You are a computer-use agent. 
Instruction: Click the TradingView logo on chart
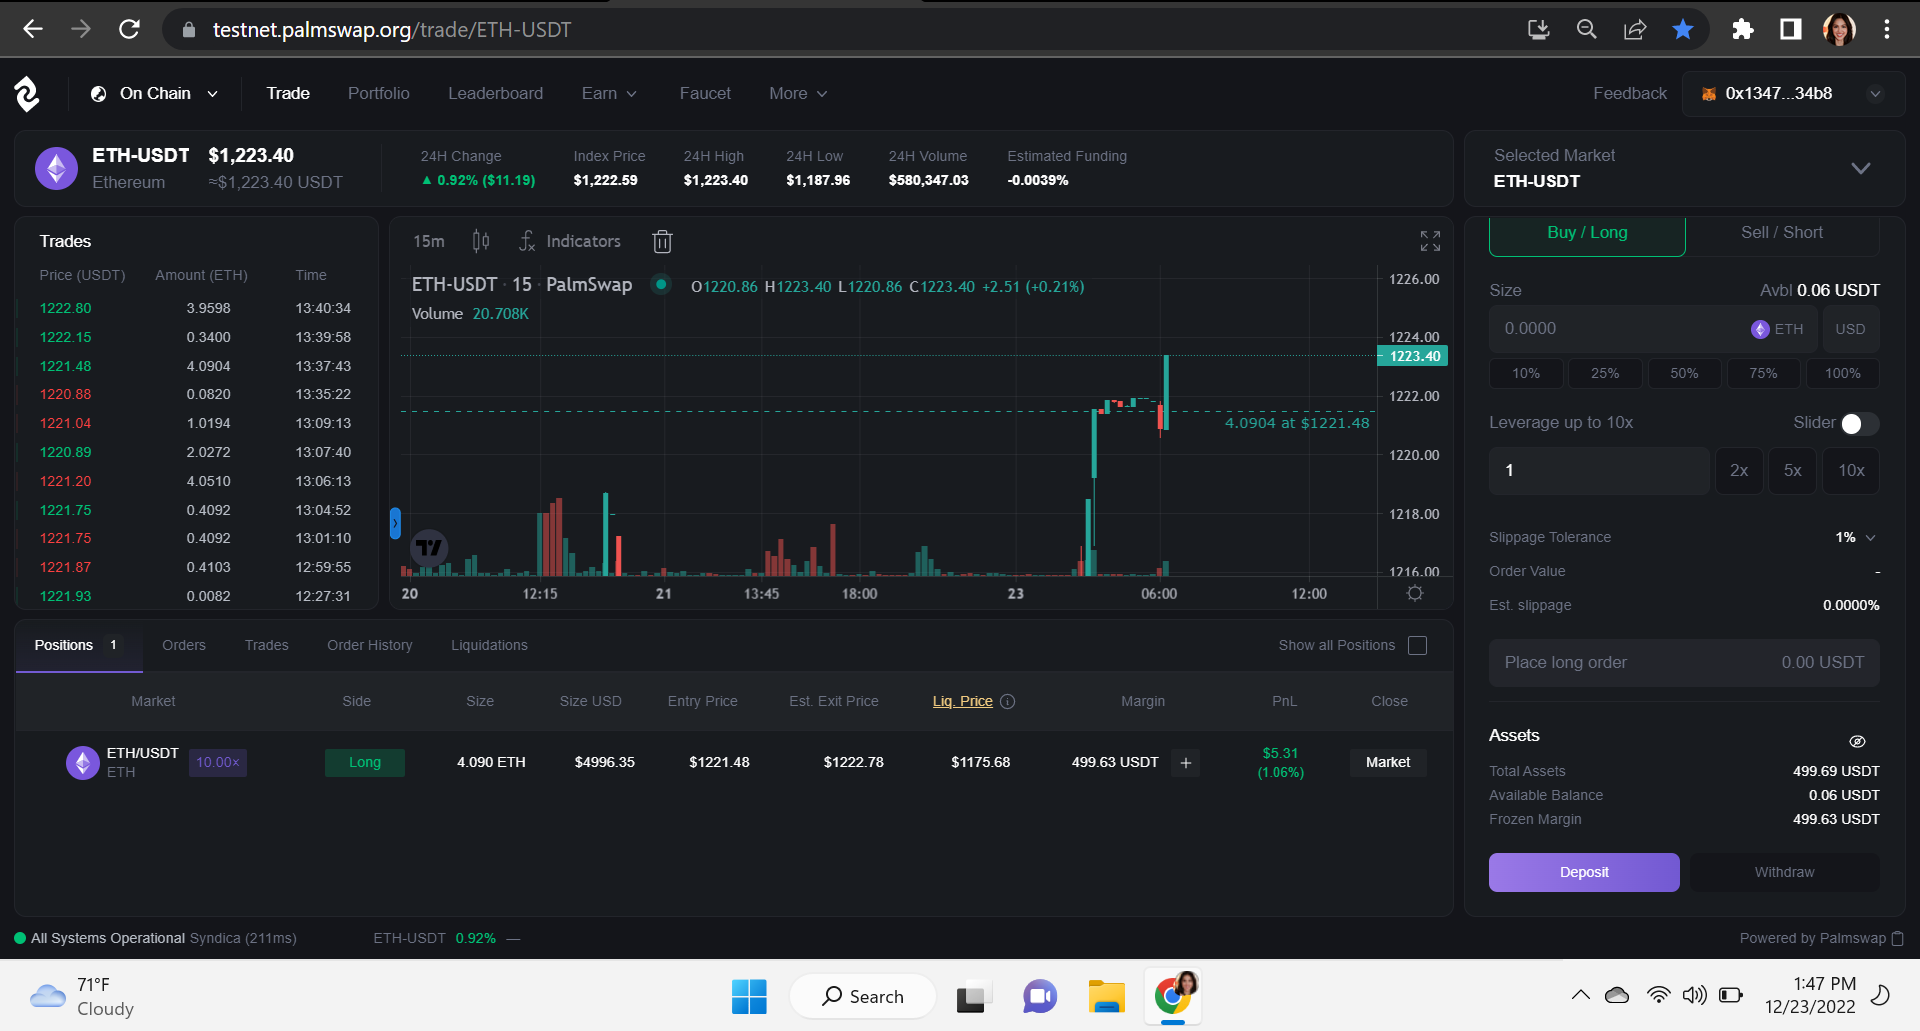pyautogui.click(x=429, y=547)
